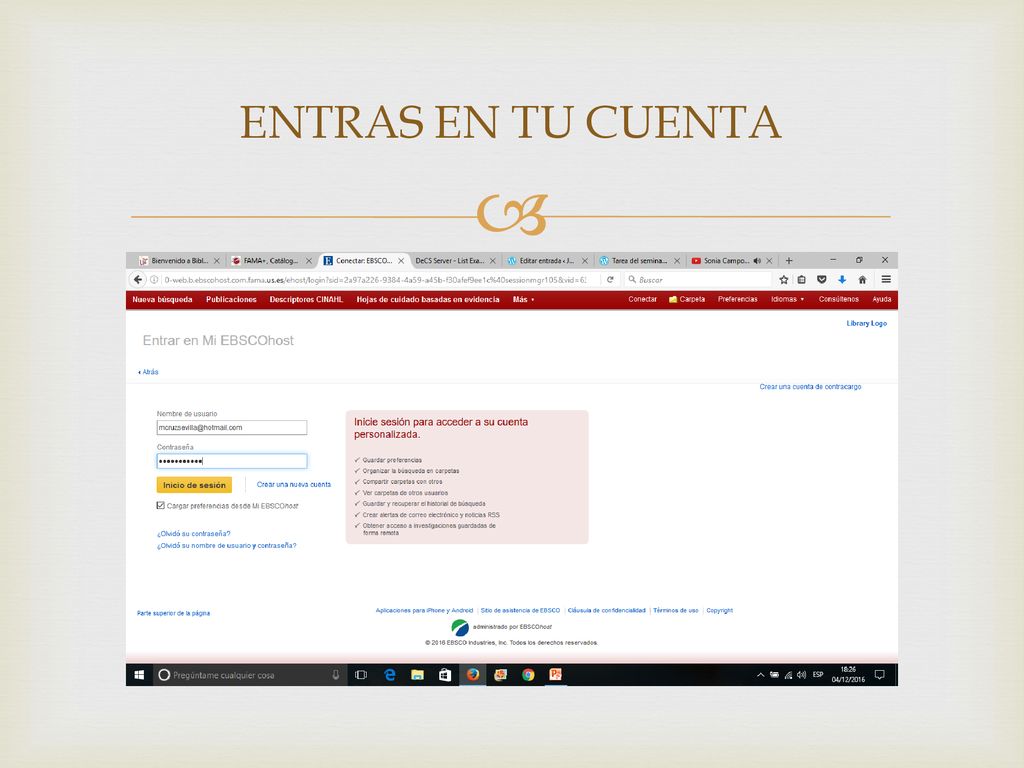Expand the Idiomas language dropdown
Screen dimensions: 1024x768
[x=788, y=299]
